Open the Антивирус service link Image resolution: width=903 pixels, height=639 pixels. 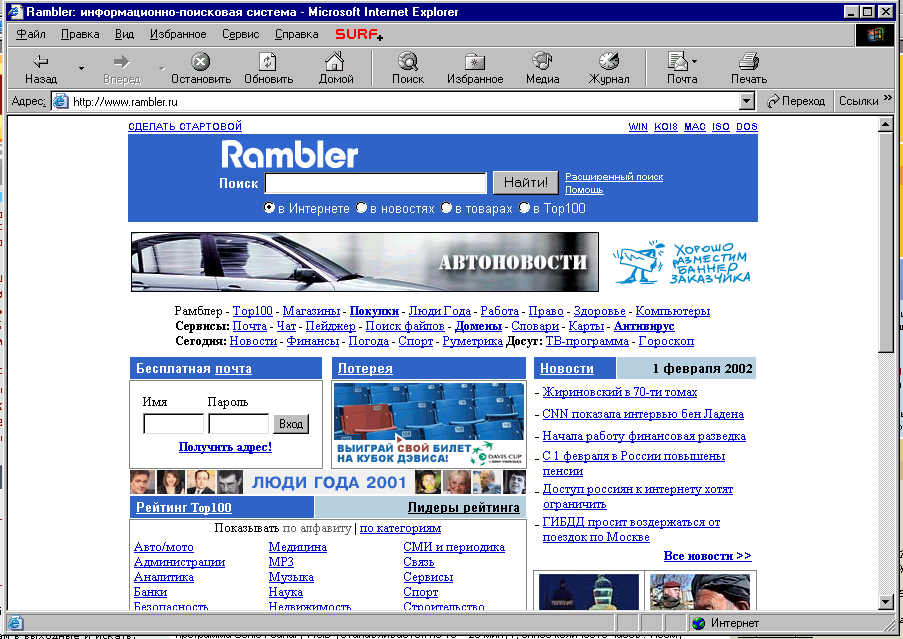click(644, 326)
